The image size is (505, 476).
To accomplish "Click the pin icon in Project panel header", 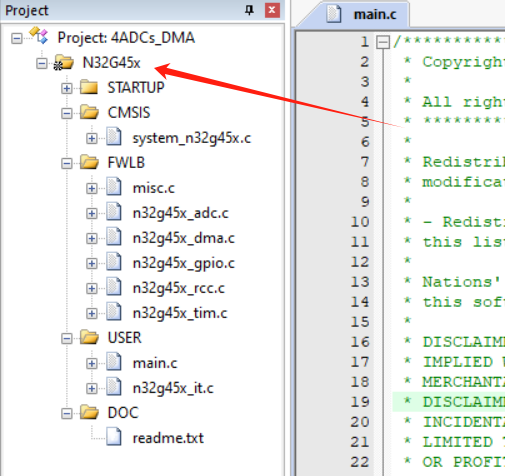I will tap(249, 10).
